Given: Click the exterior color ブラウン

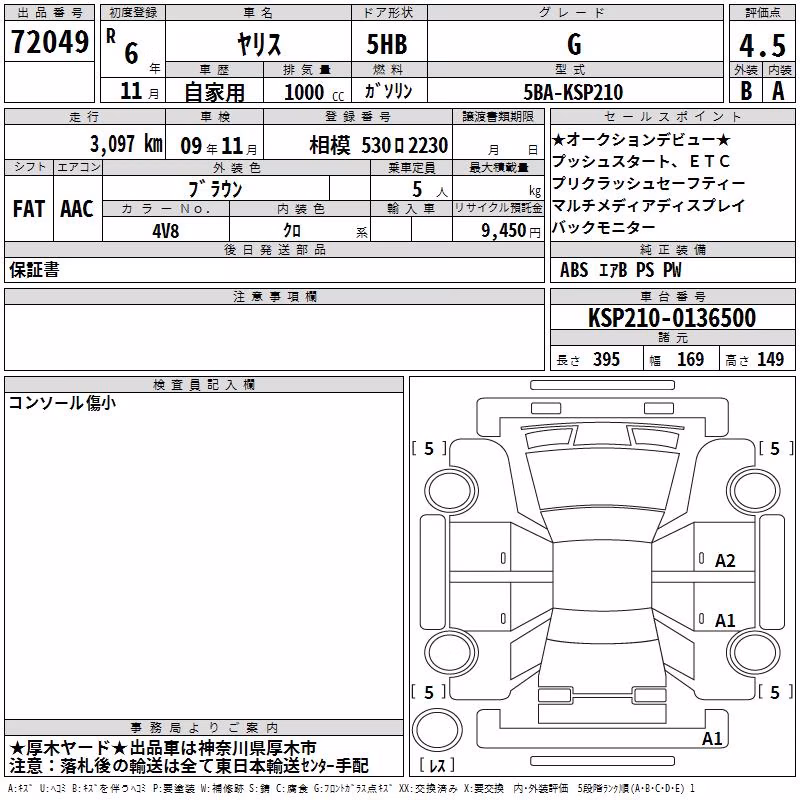Looking at the screenshot, I should [x=215, y=189].
